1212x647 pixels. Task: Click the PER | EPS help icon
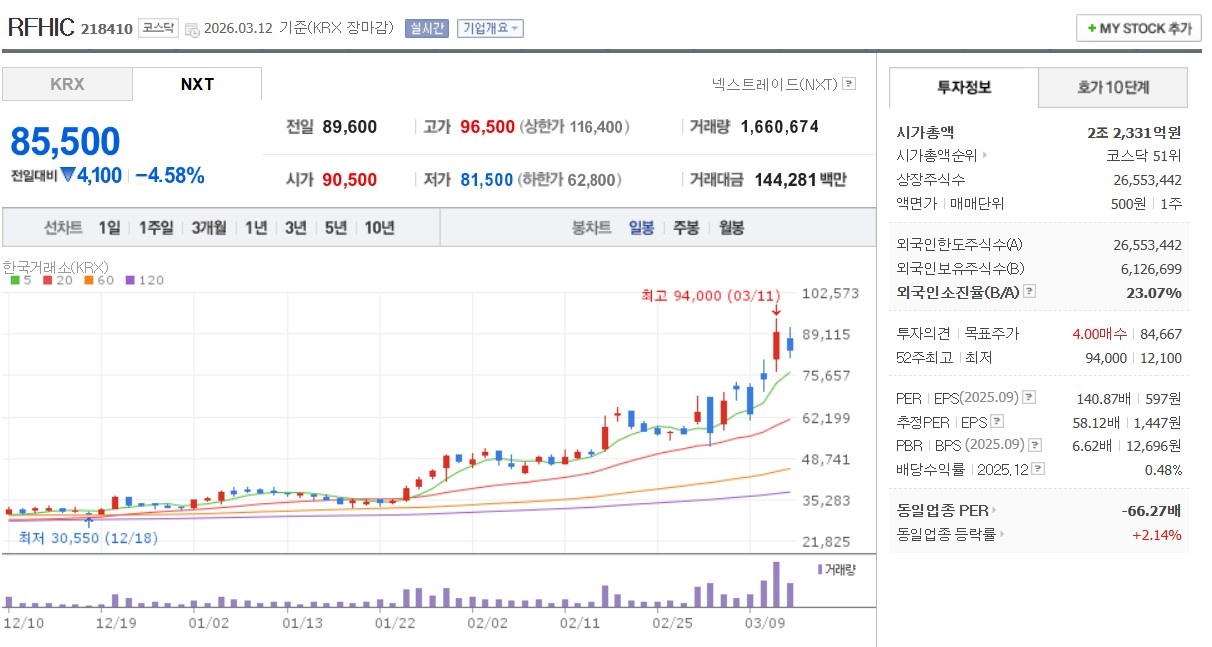tap(1029, 398)
